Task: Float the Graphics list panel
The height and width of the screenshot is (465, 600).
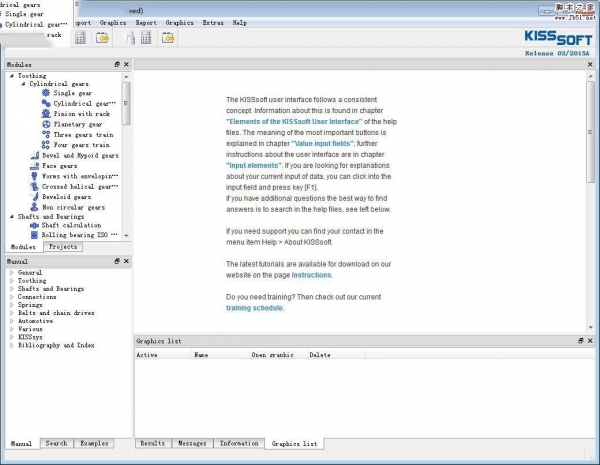Action: [x=581, y=341]
